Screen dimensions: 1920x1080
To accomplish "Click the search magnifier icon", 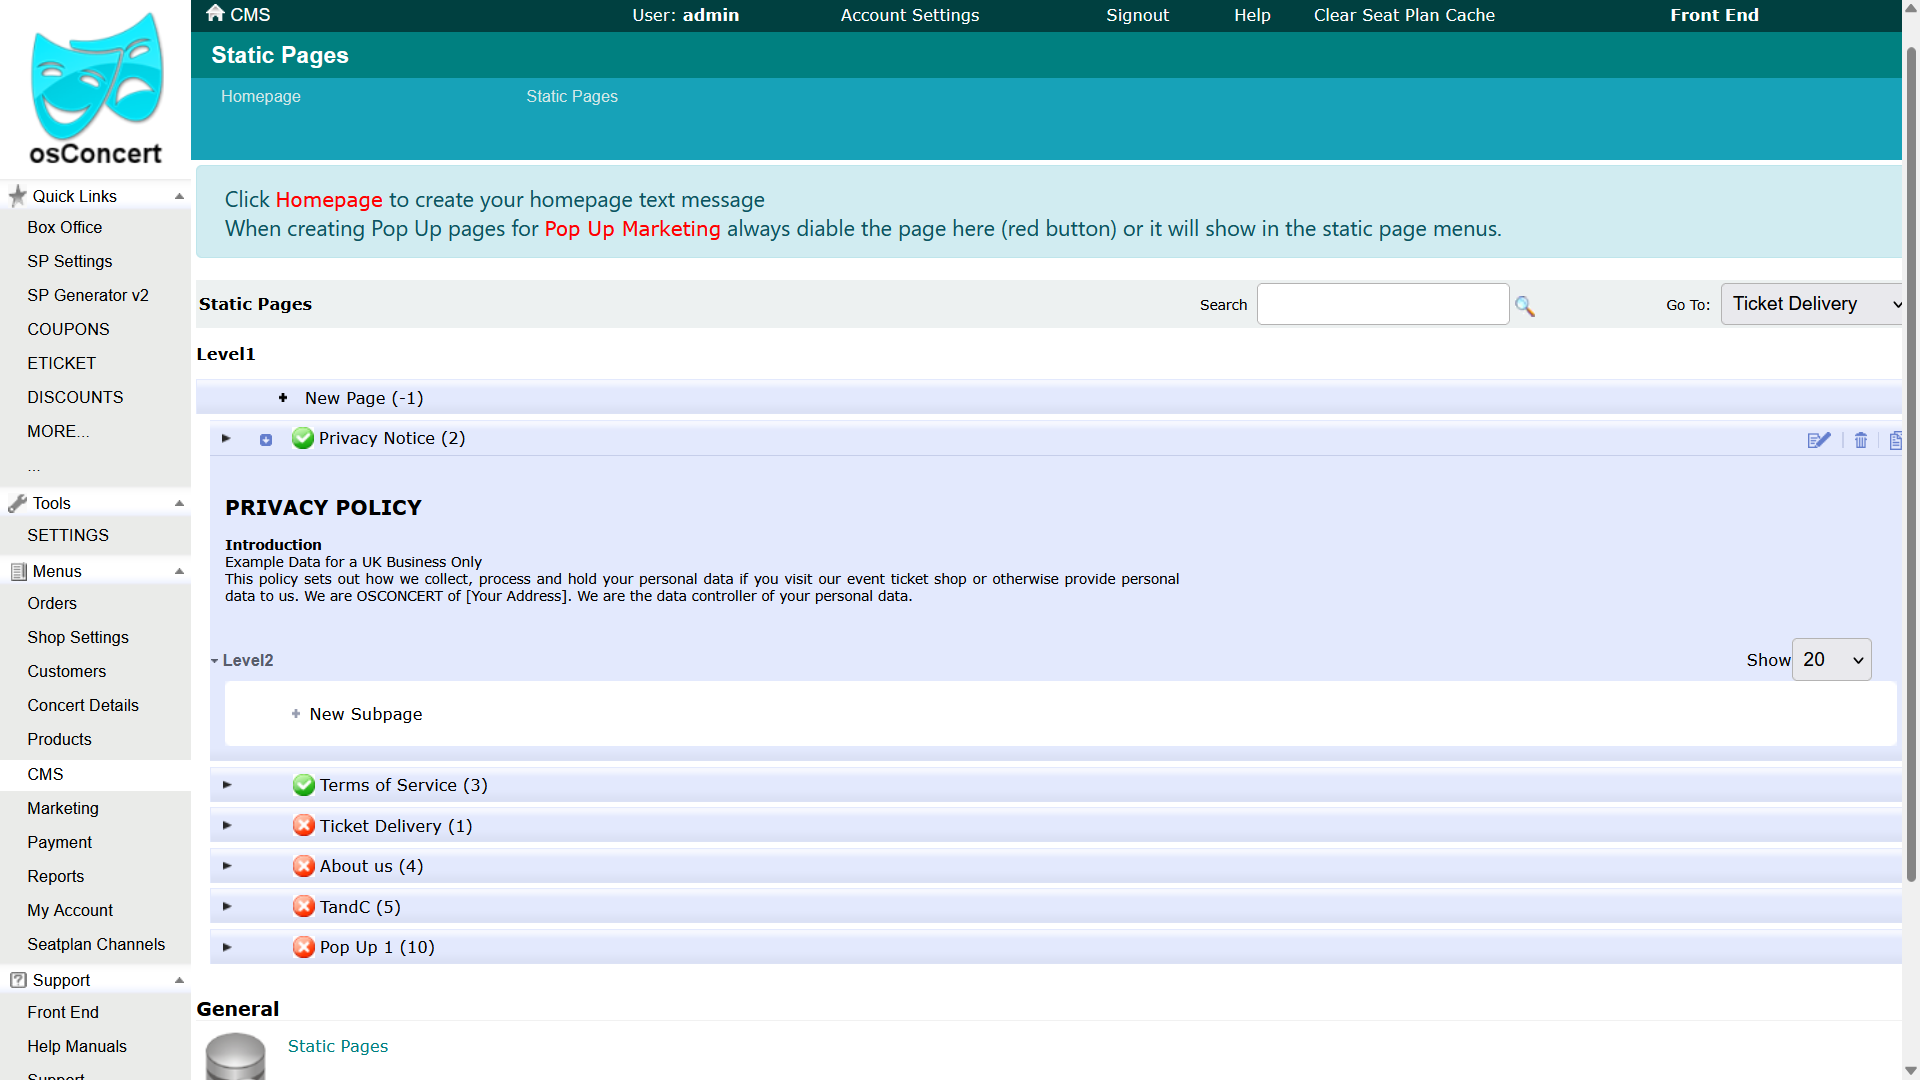I will [1524, 306].
